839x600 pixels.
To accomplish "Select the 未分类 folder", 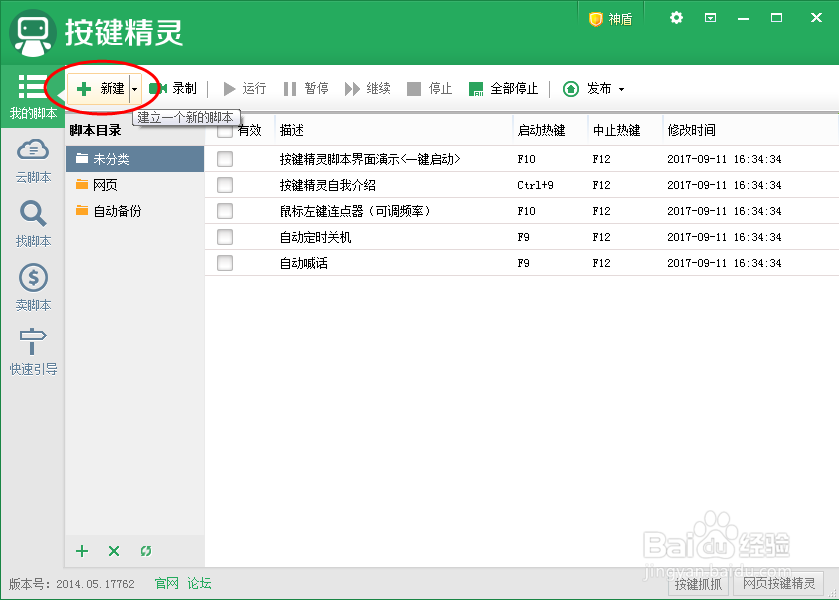I will [x=135, y=159].
